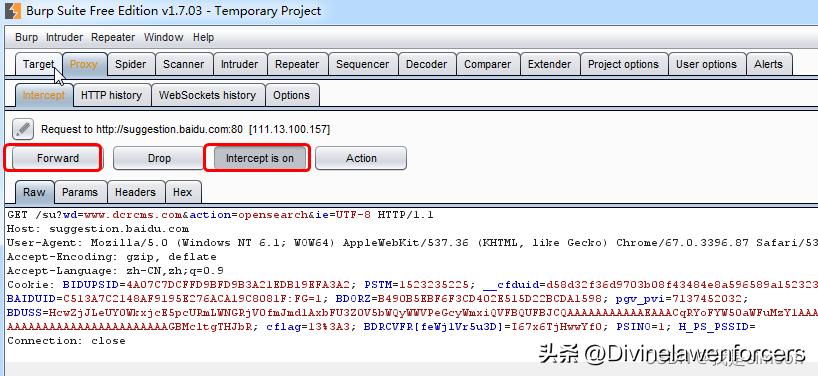The width and height of the screenshot is (818, 376).
Task: Click the Connection: close header line
Action: click(x=66, y=341)
